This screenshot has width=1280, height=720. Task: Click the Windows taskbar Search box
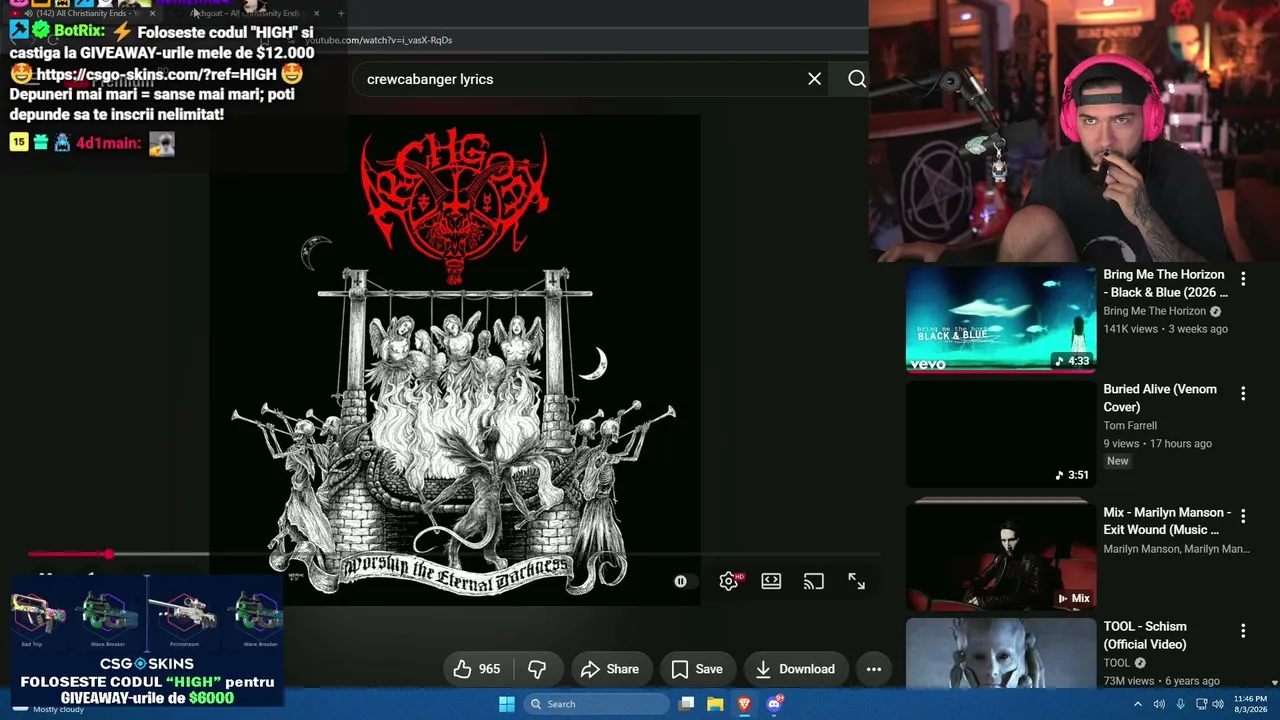tap(597, 704)
